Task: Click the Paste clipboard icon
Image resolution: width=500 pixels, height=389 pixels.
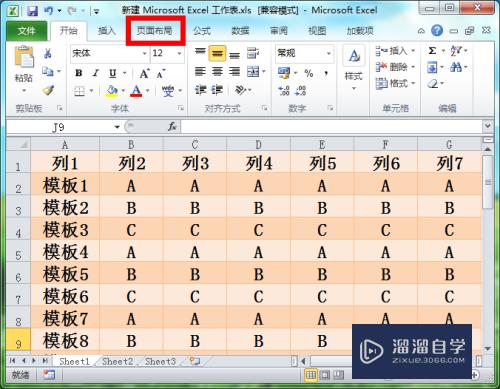Action: click(x=24, y=58)
